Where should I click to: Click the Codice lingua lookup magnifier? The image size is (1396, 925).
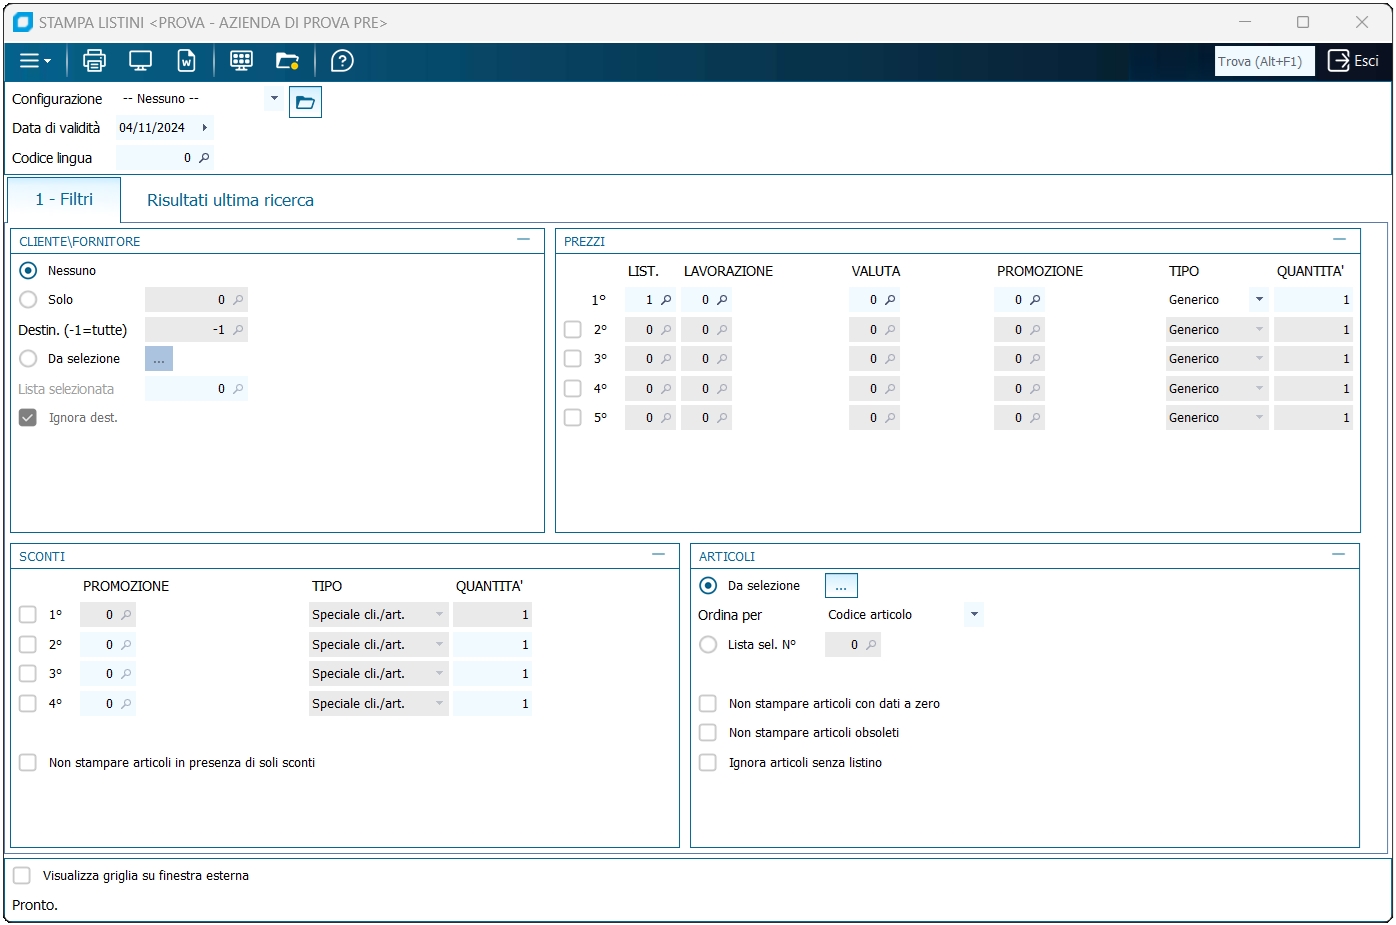tap(204, 158)
